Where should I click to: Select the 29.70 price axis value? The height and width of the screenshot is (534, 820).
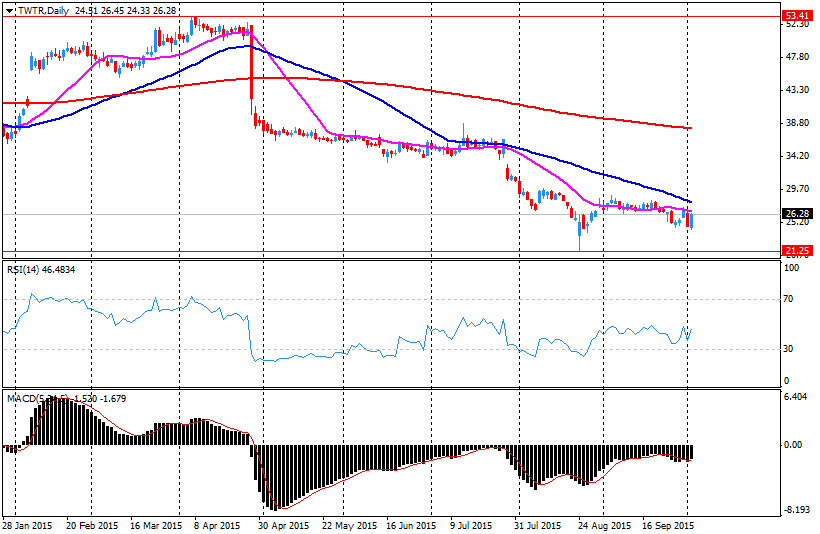point(797,188)
